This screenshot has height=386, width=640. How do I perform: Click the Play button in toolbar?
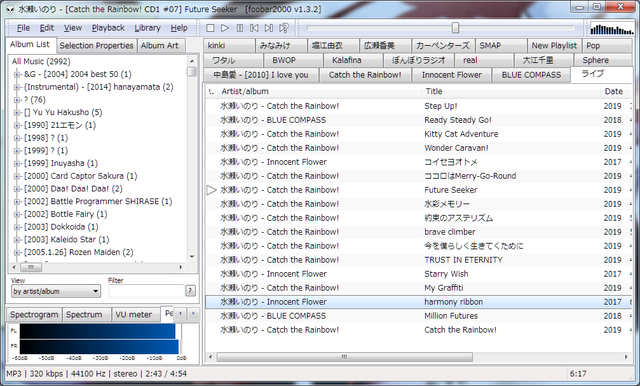point(224,28)
